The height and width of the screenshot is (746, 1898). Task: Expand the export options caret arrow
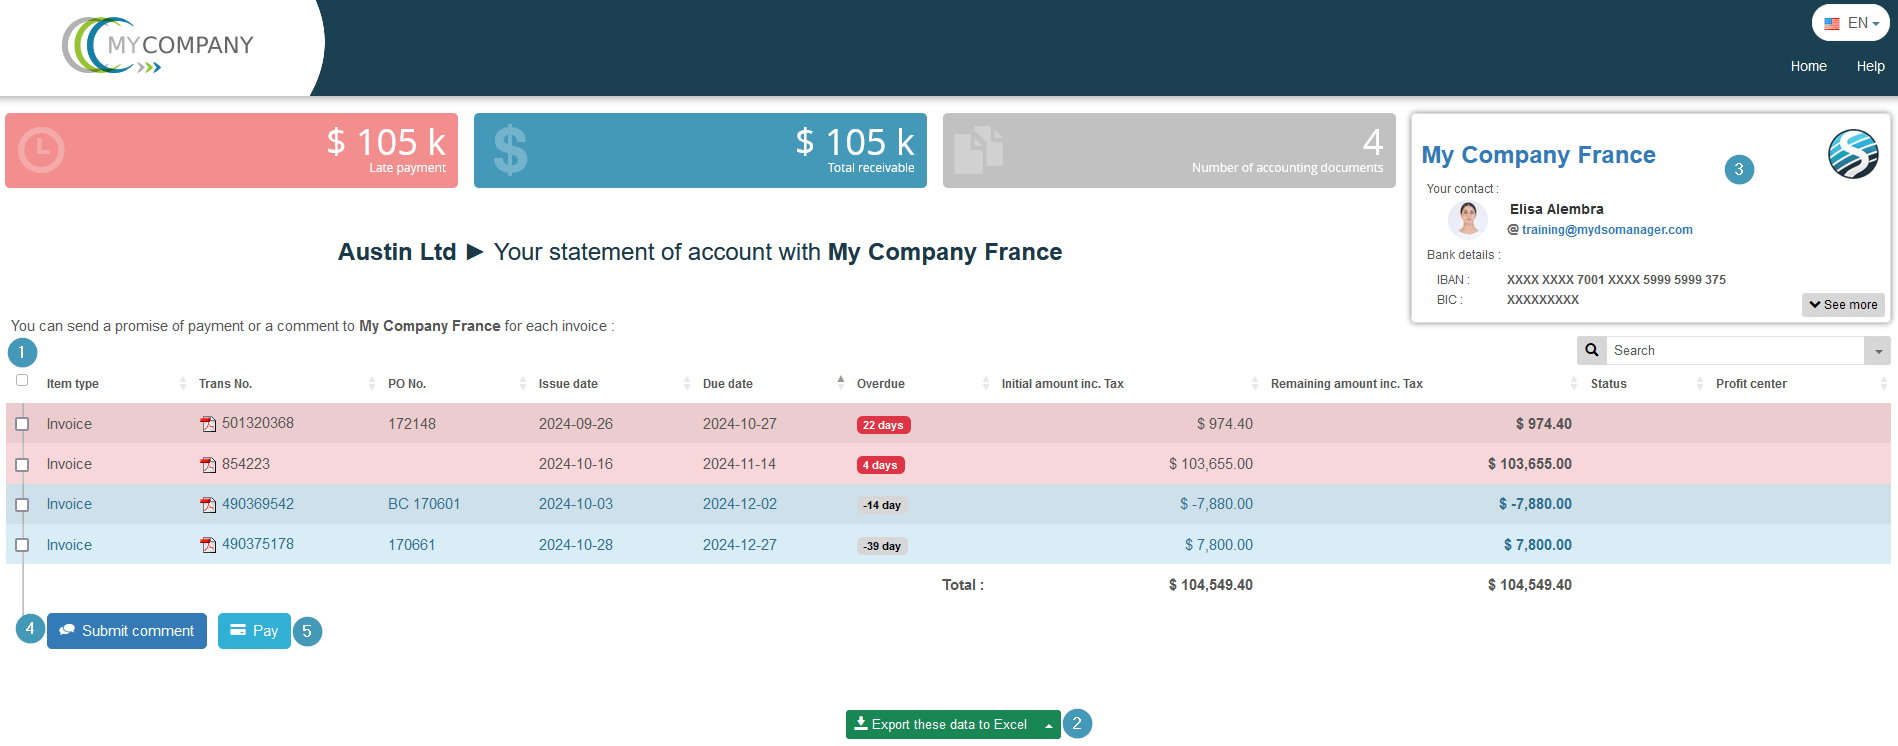[1048, 725]
